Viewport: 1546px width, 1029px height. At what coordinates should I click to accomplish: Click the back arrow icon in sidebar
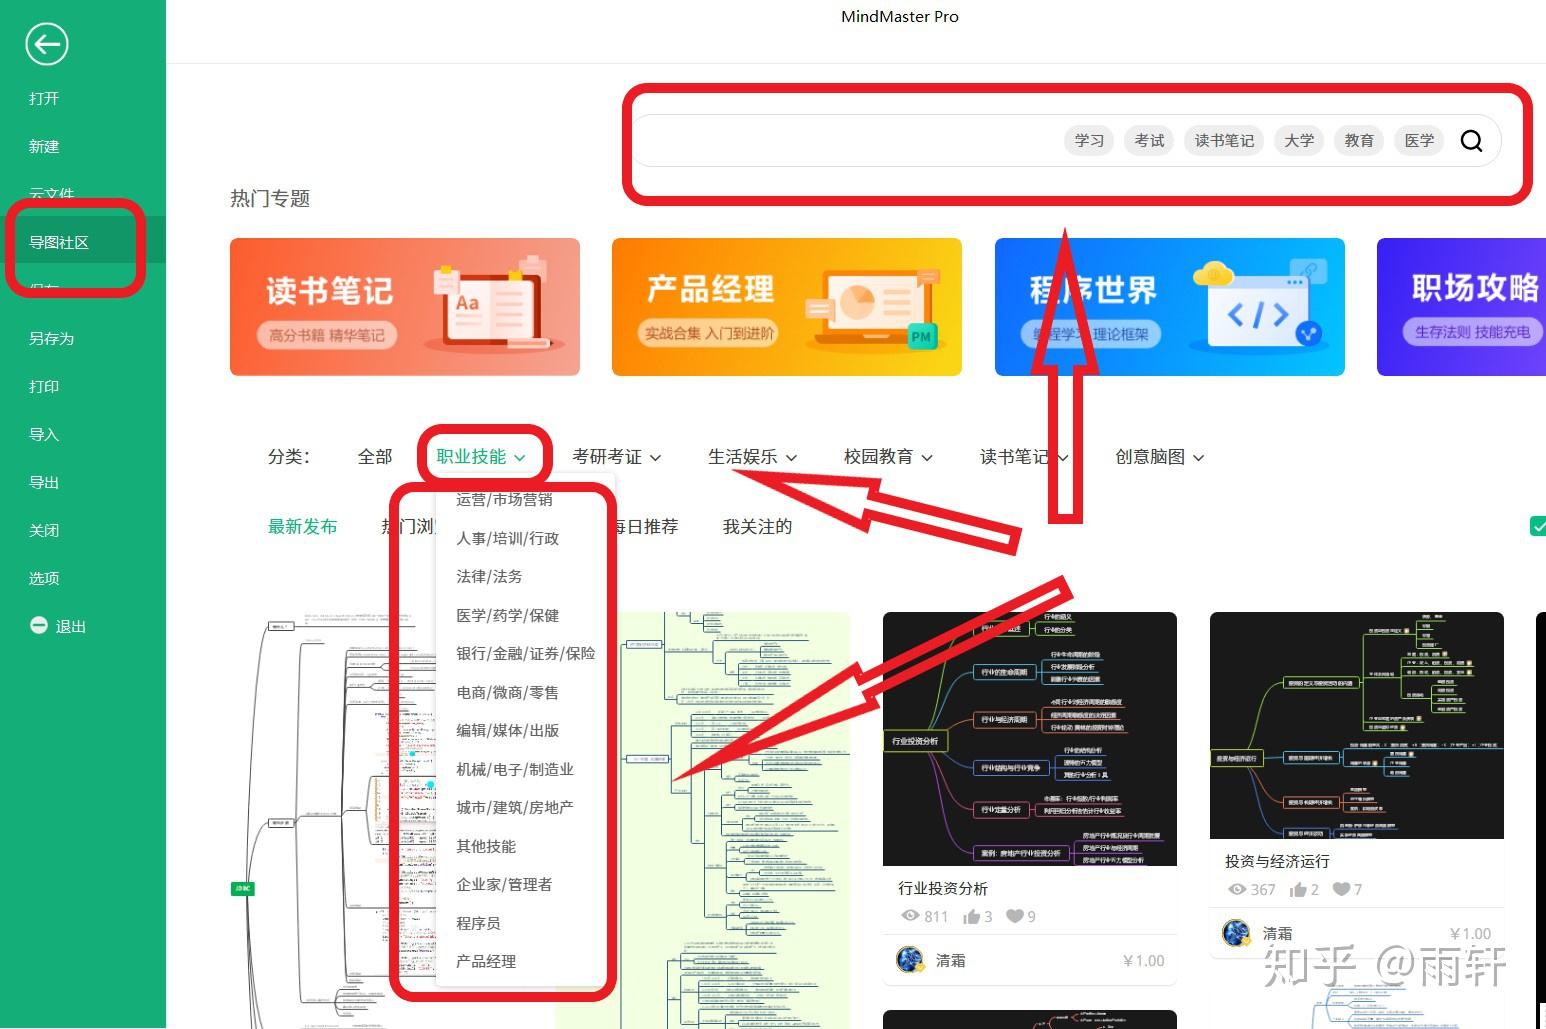[x=46, y=44]
